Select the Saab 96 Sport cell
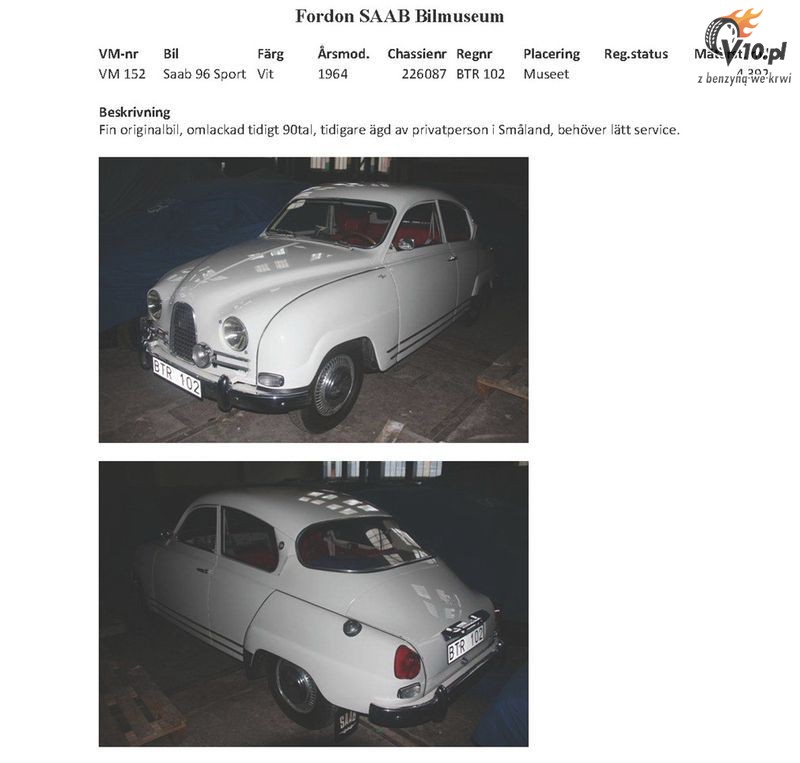Screen dimensions: 800x763 point(204,75)
